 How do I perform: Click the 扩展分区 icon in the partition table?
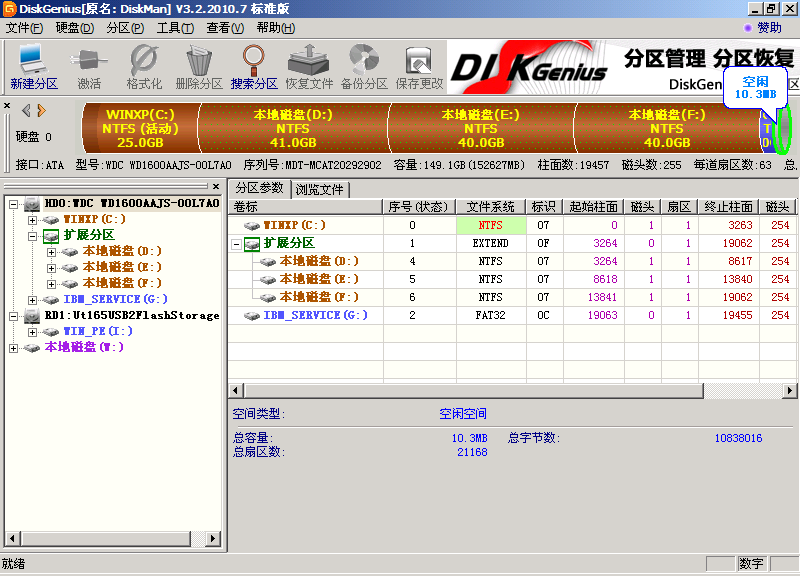(x=252, y=244)
